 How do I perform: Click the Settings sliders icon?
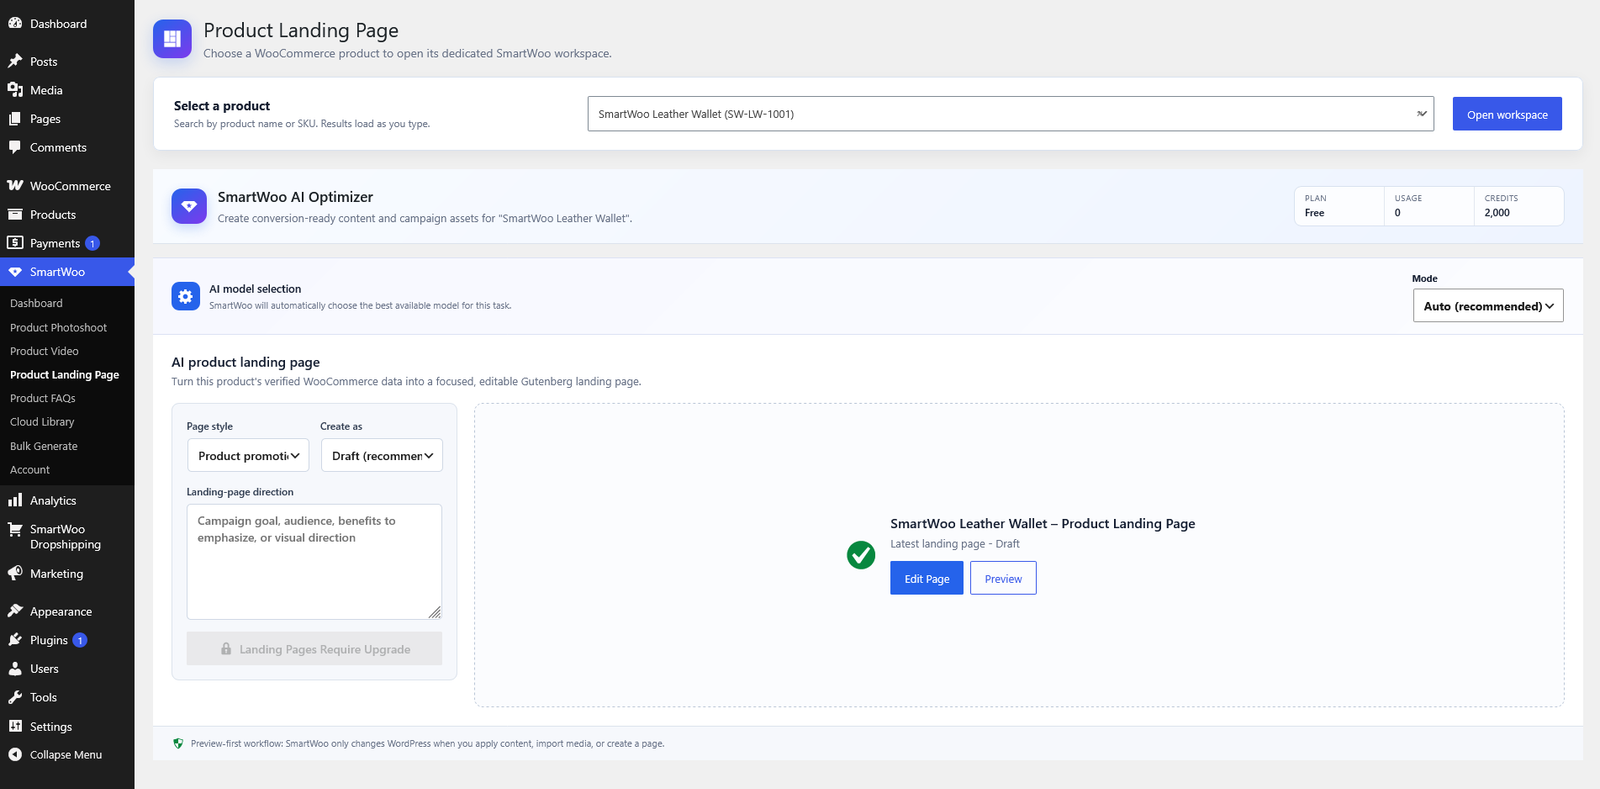coord(15,726)
